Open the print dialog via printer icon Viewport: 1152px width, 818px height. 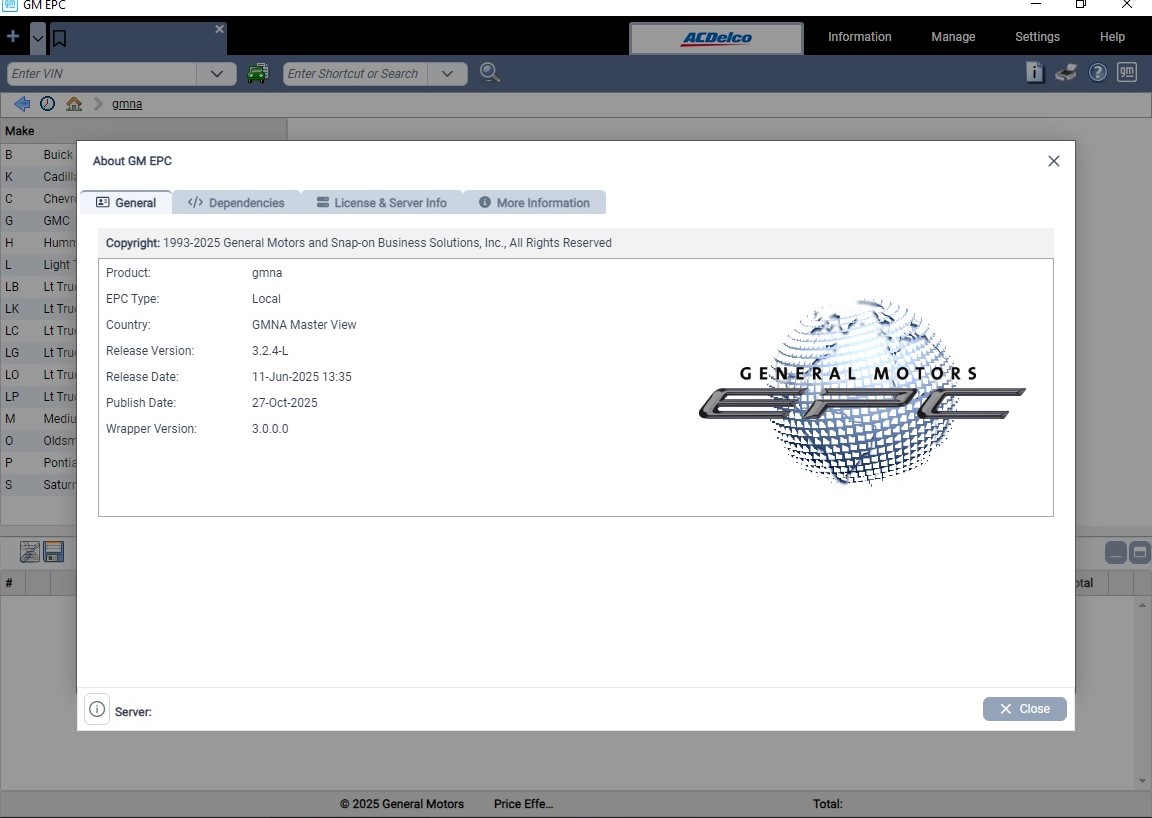[1063, 72]
